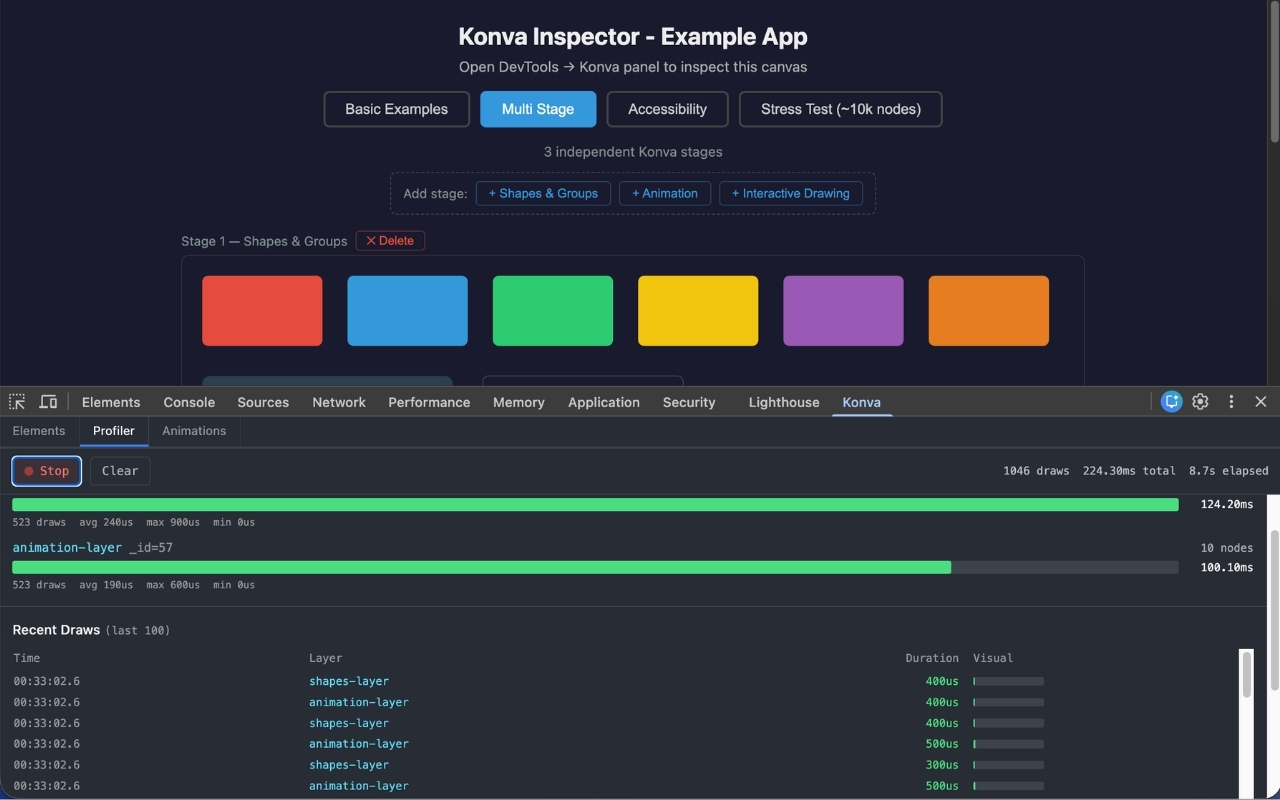Launch Stress Test (~10k nodes)
Screen dimensions: 1280x800
(840, 109)
